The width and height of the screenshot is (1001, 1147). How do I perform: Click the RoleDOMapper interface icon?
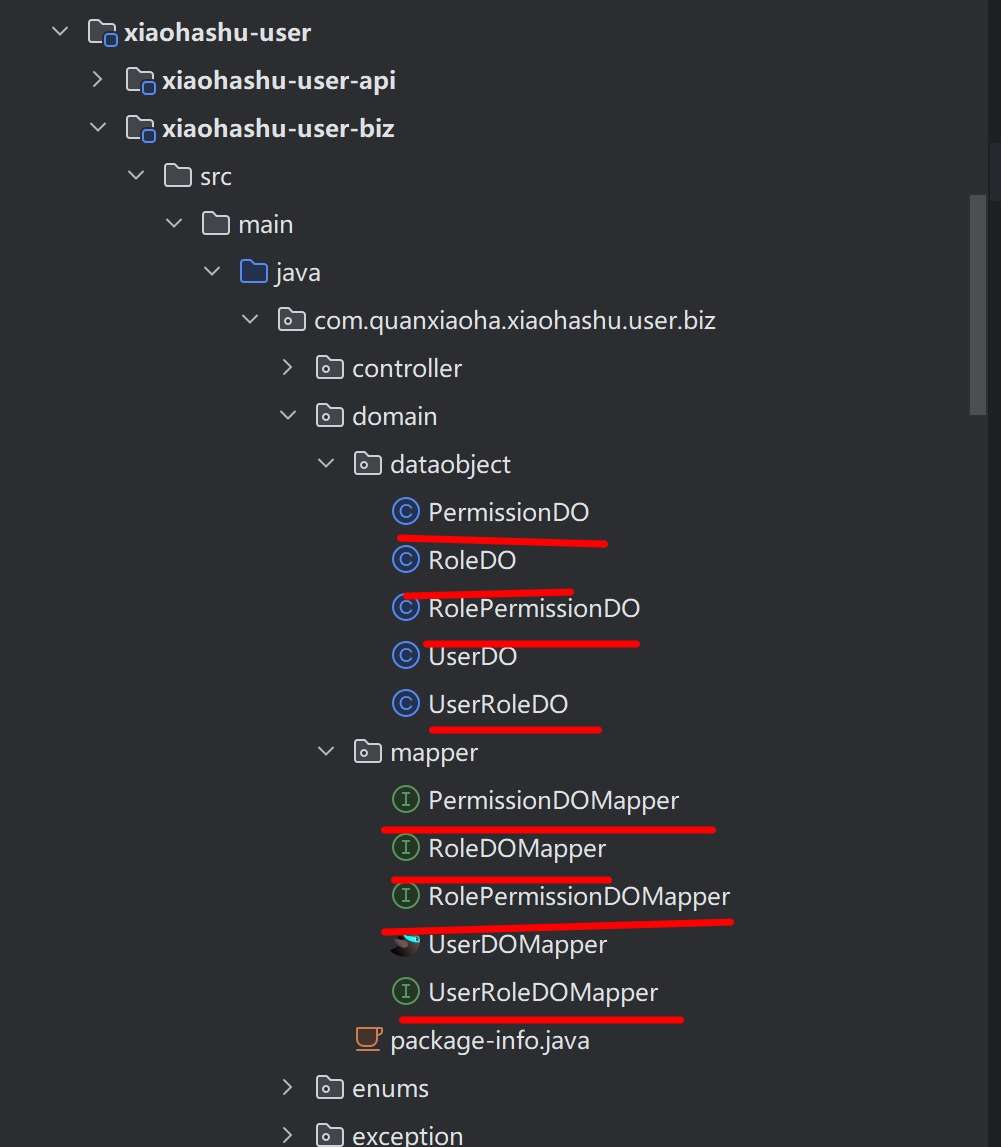coord(405,849)
